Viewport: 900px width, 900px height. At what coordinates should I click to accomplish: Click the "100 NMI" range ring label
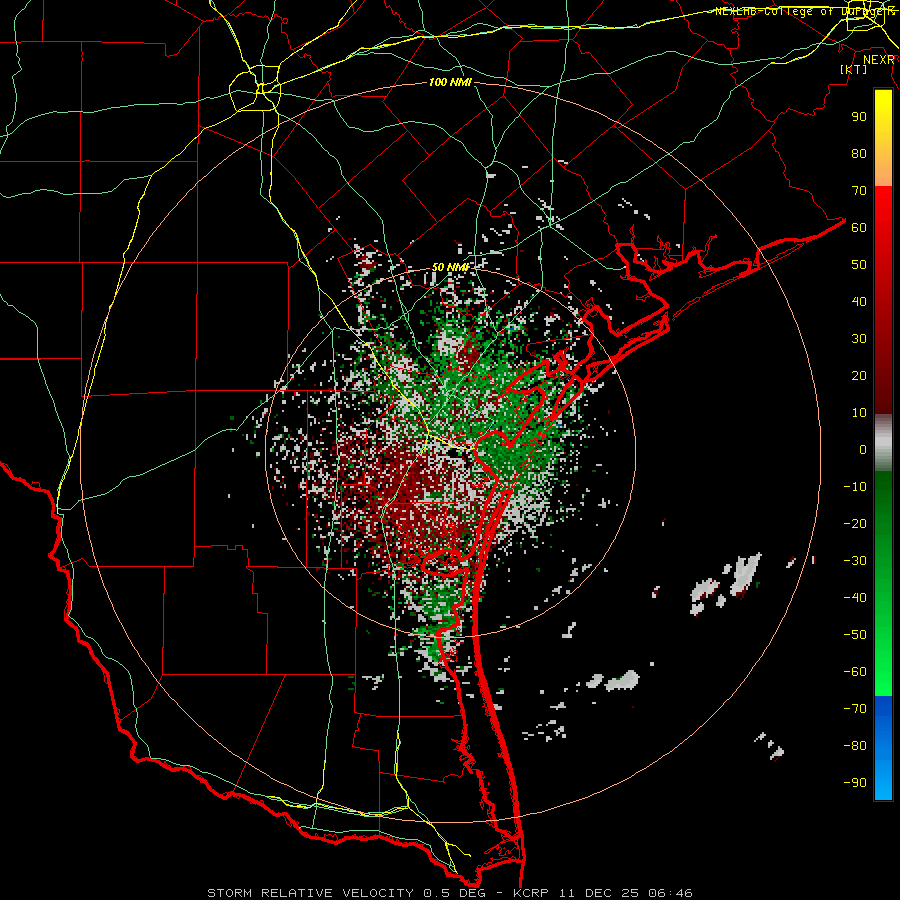pyautogui.click(x=450, y=83)
